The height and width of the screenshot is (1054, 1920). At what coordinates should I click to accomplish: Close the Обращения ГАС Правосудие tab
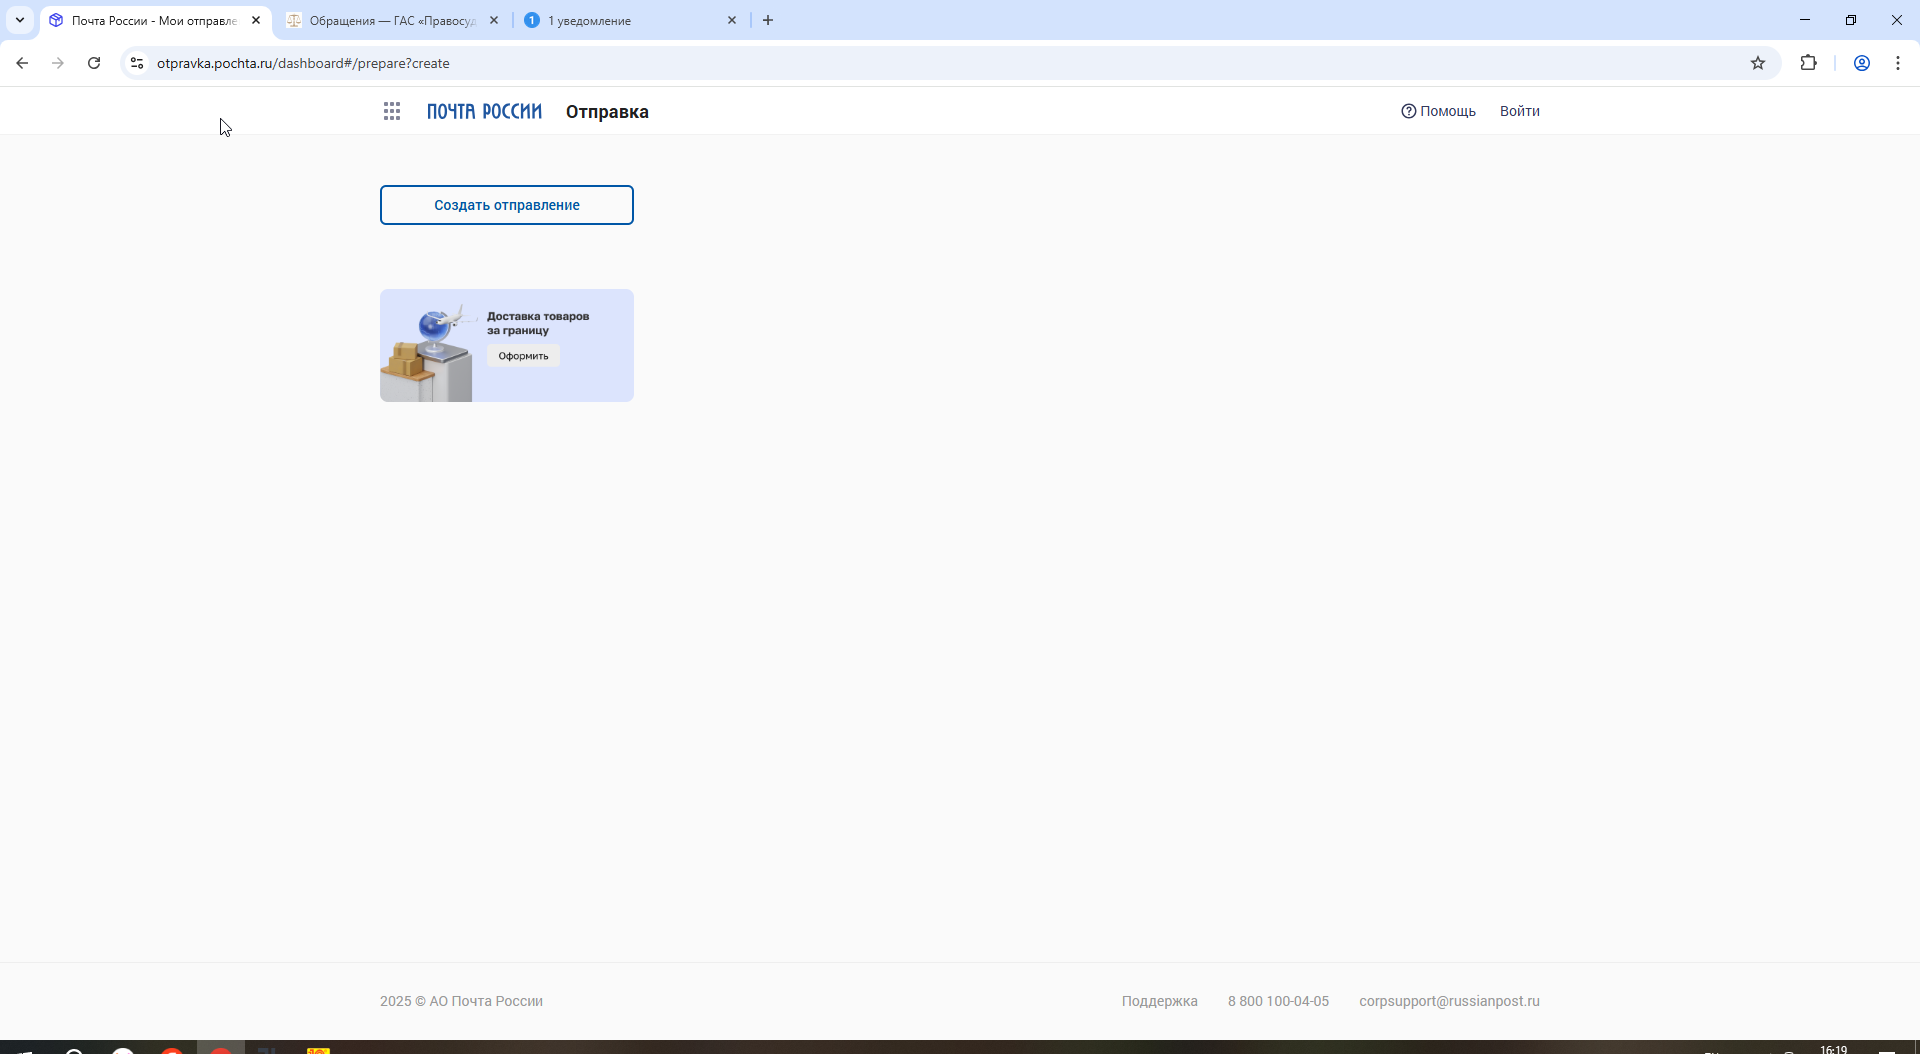(494, 20)
